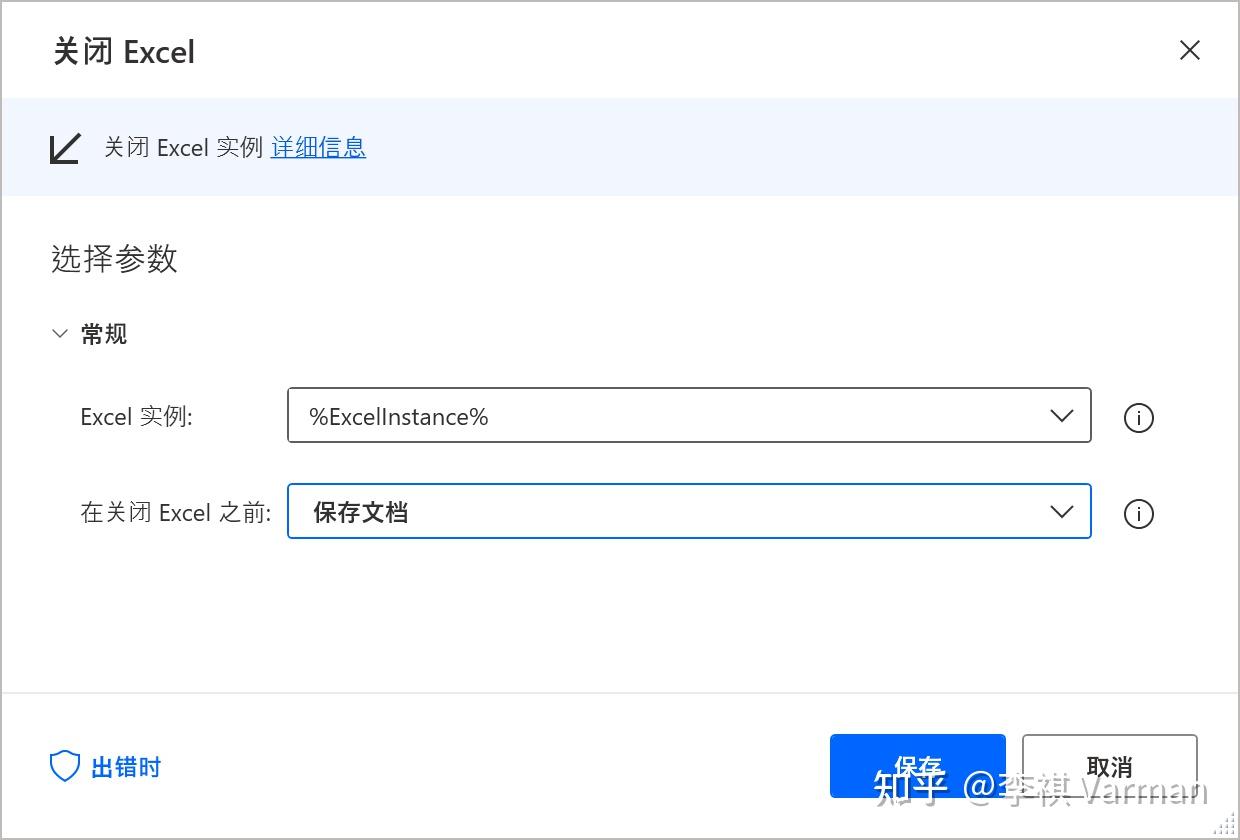Click the chevron arrow on the instance combo box

coord(1061,415)
